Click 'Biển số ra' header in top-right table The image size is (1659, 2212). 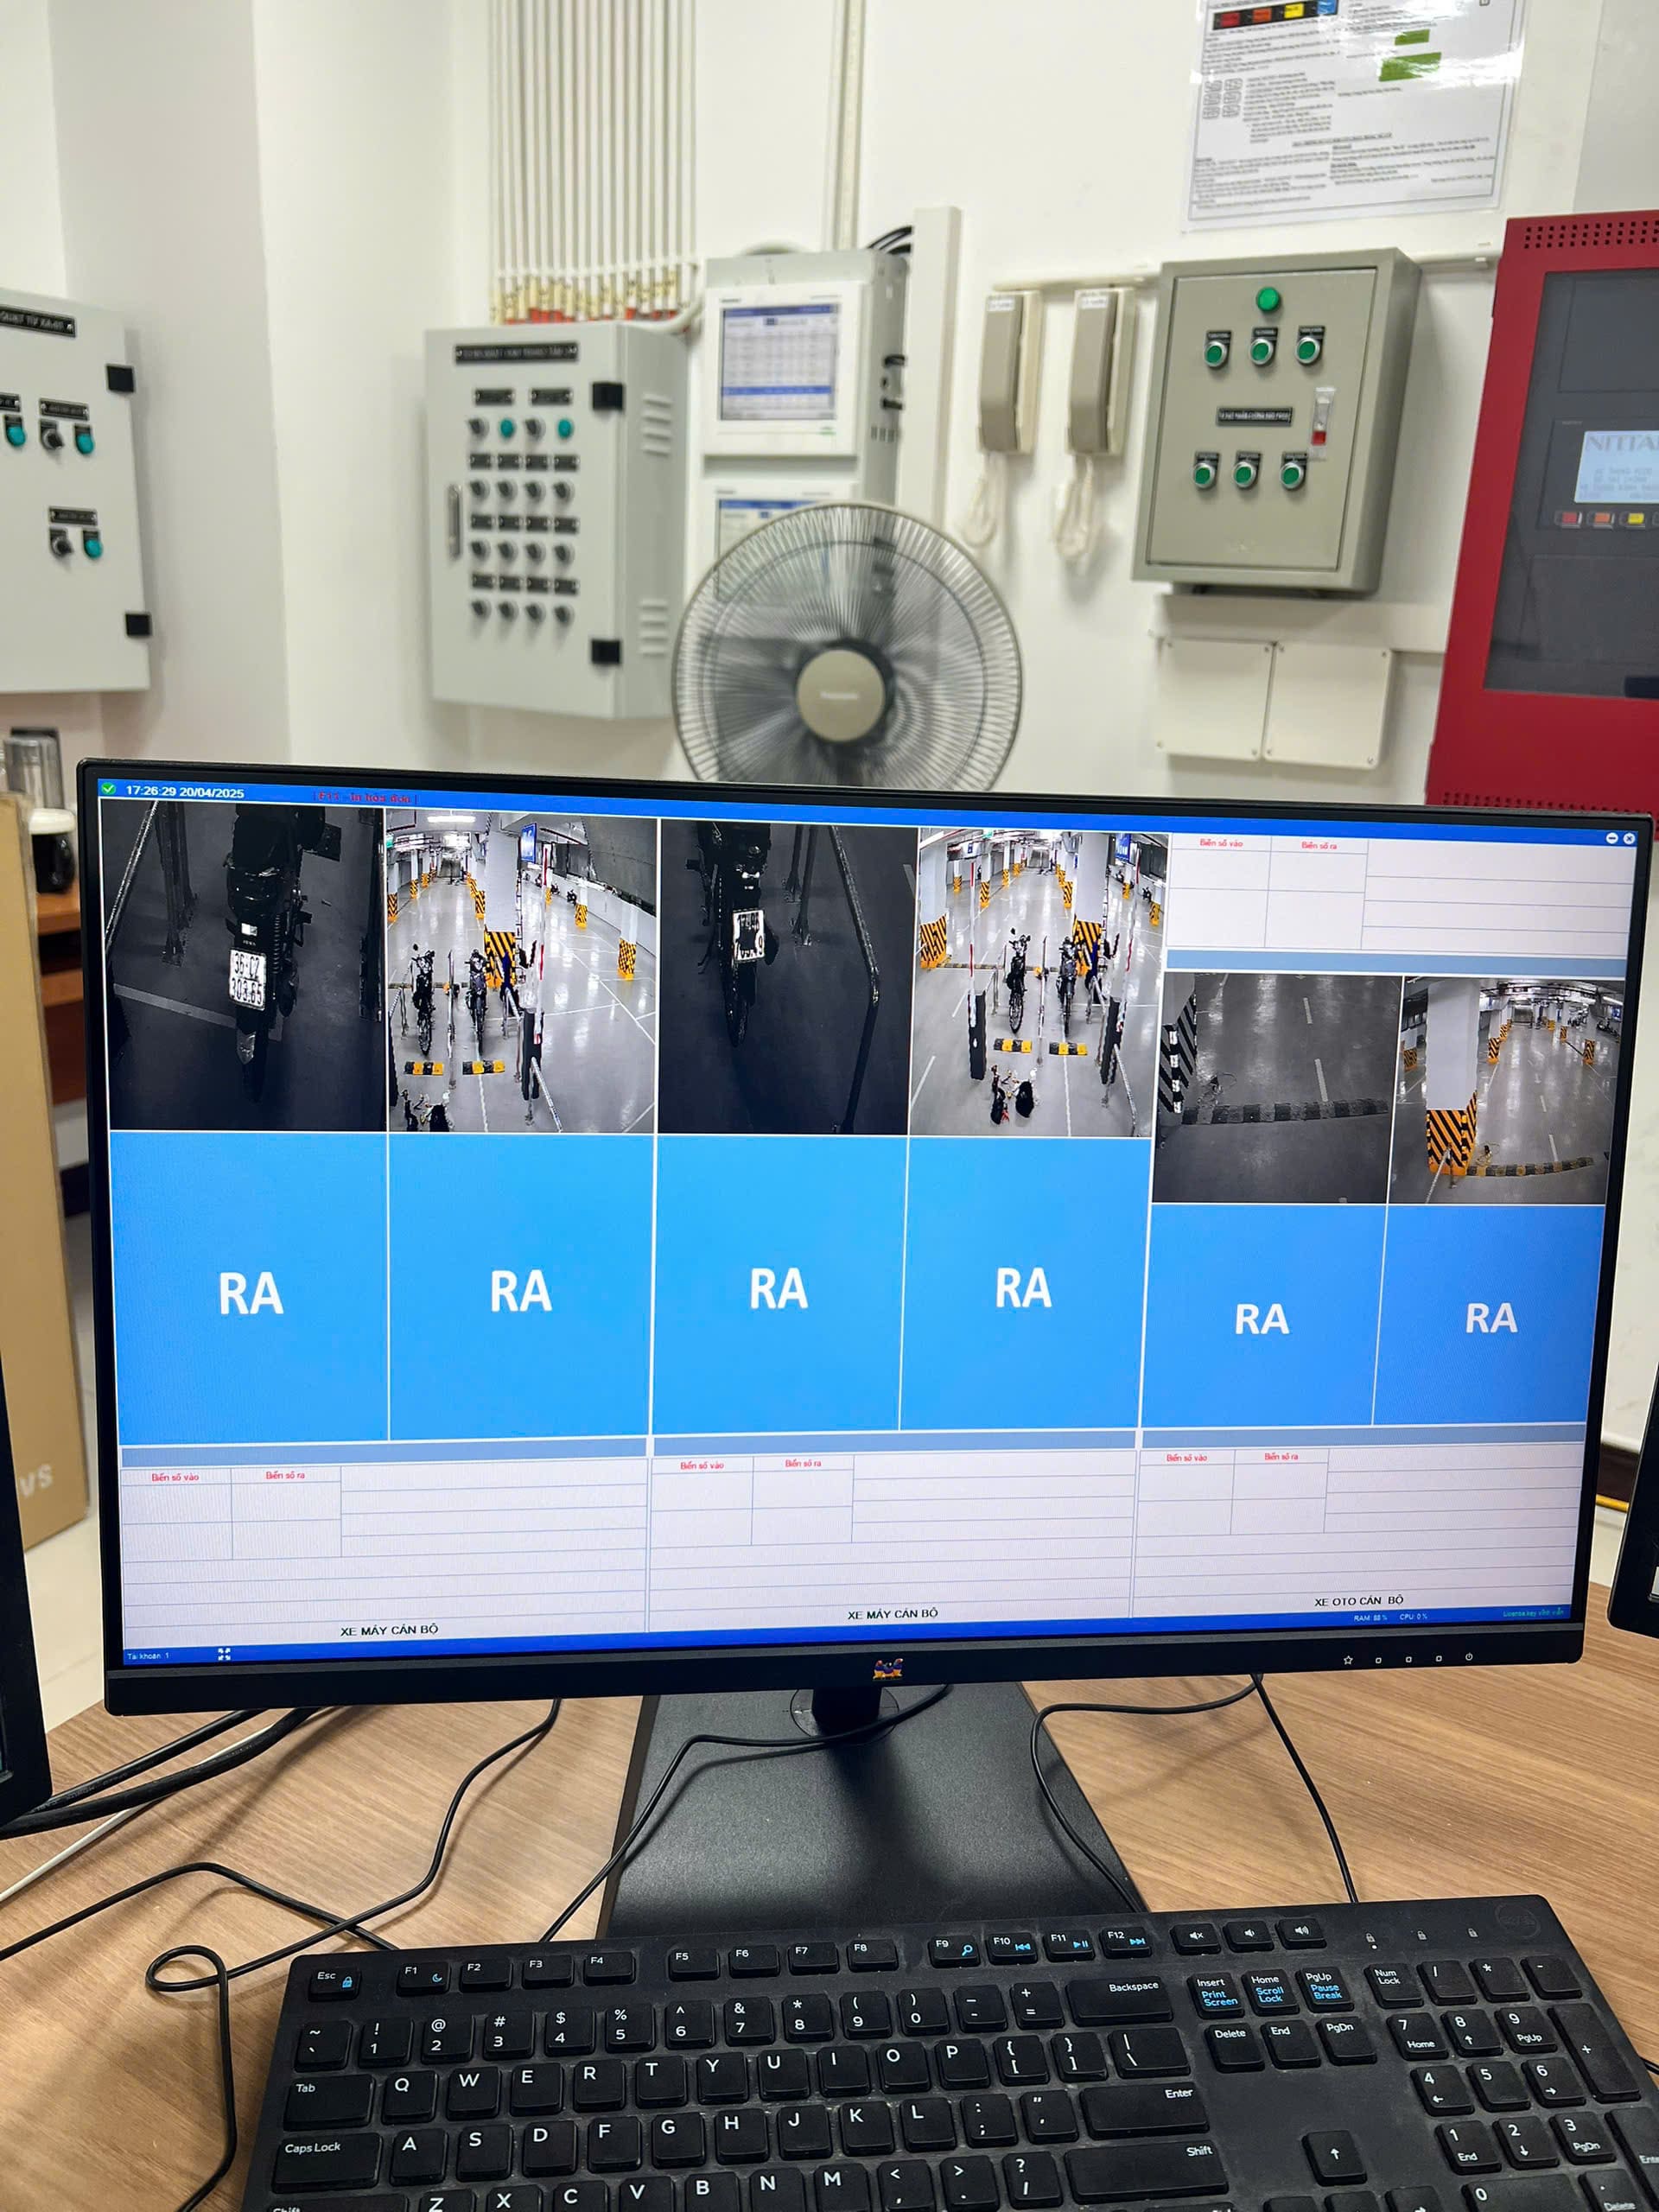pos(1319,845)
